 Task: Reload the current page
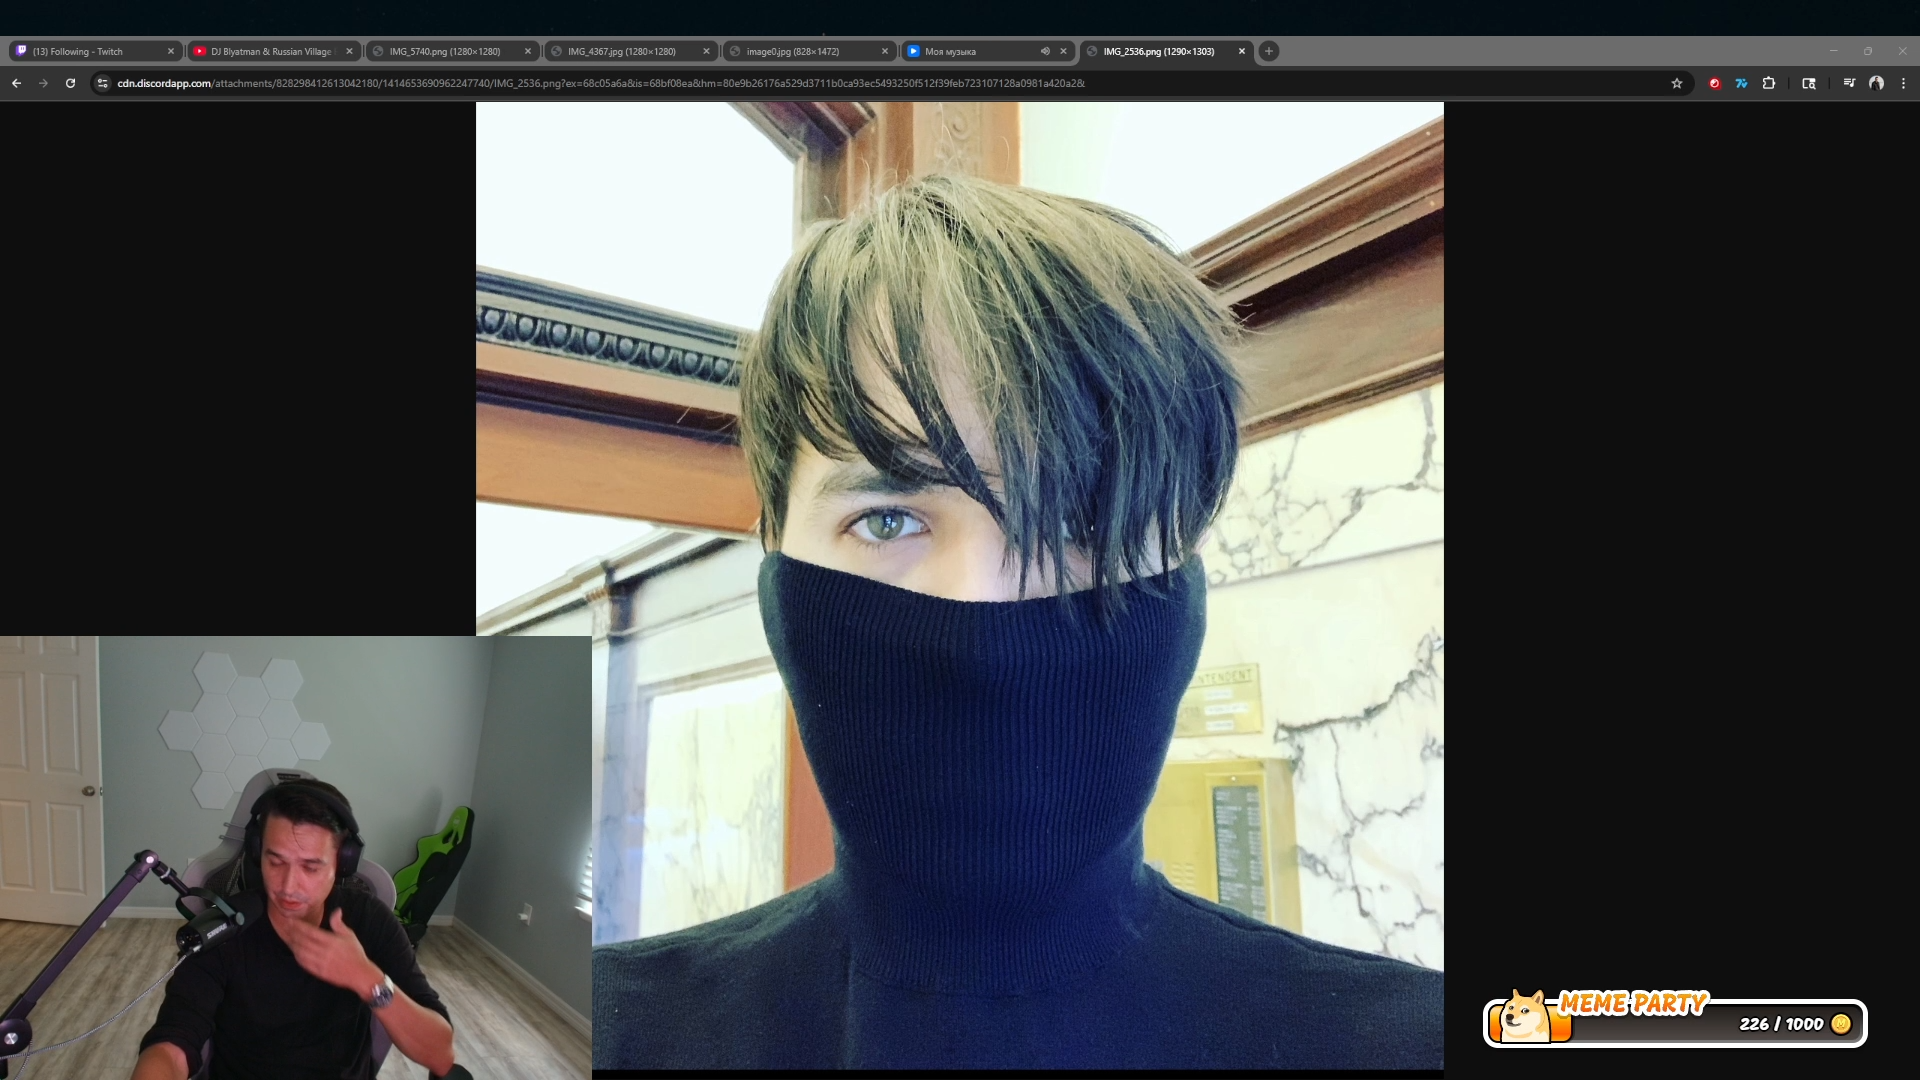[70, 83]
